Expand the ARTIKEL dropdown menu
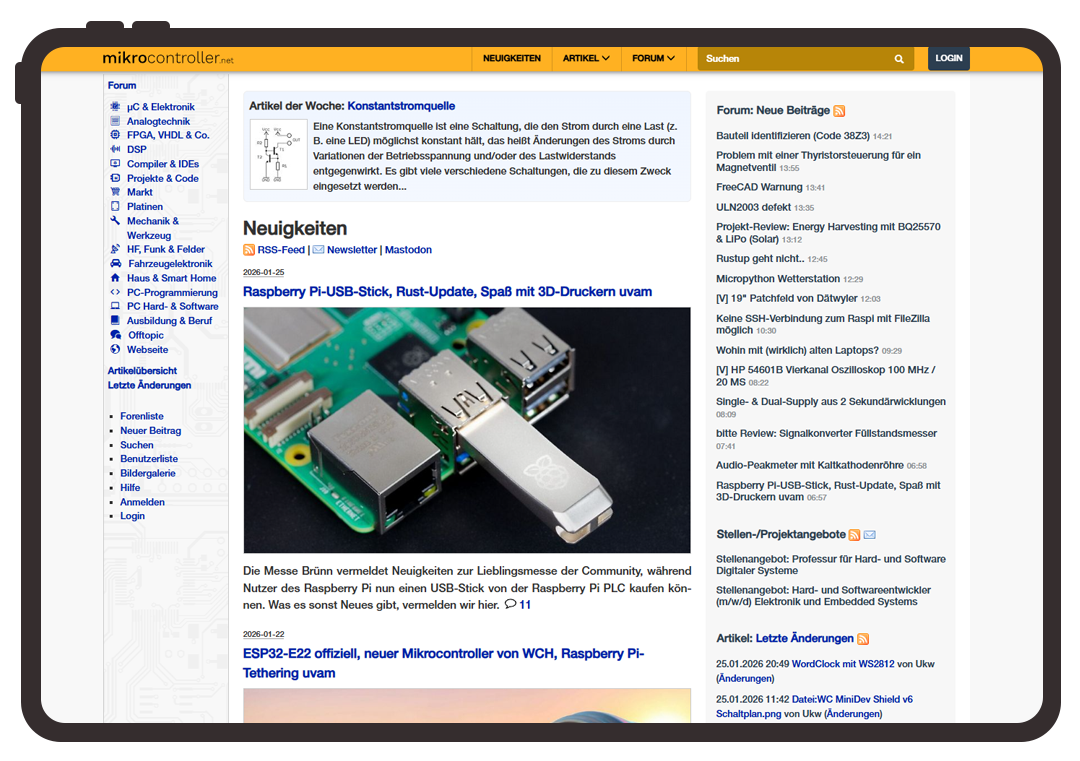This screenshot has height=761, width=1080. tap(586, 59)
